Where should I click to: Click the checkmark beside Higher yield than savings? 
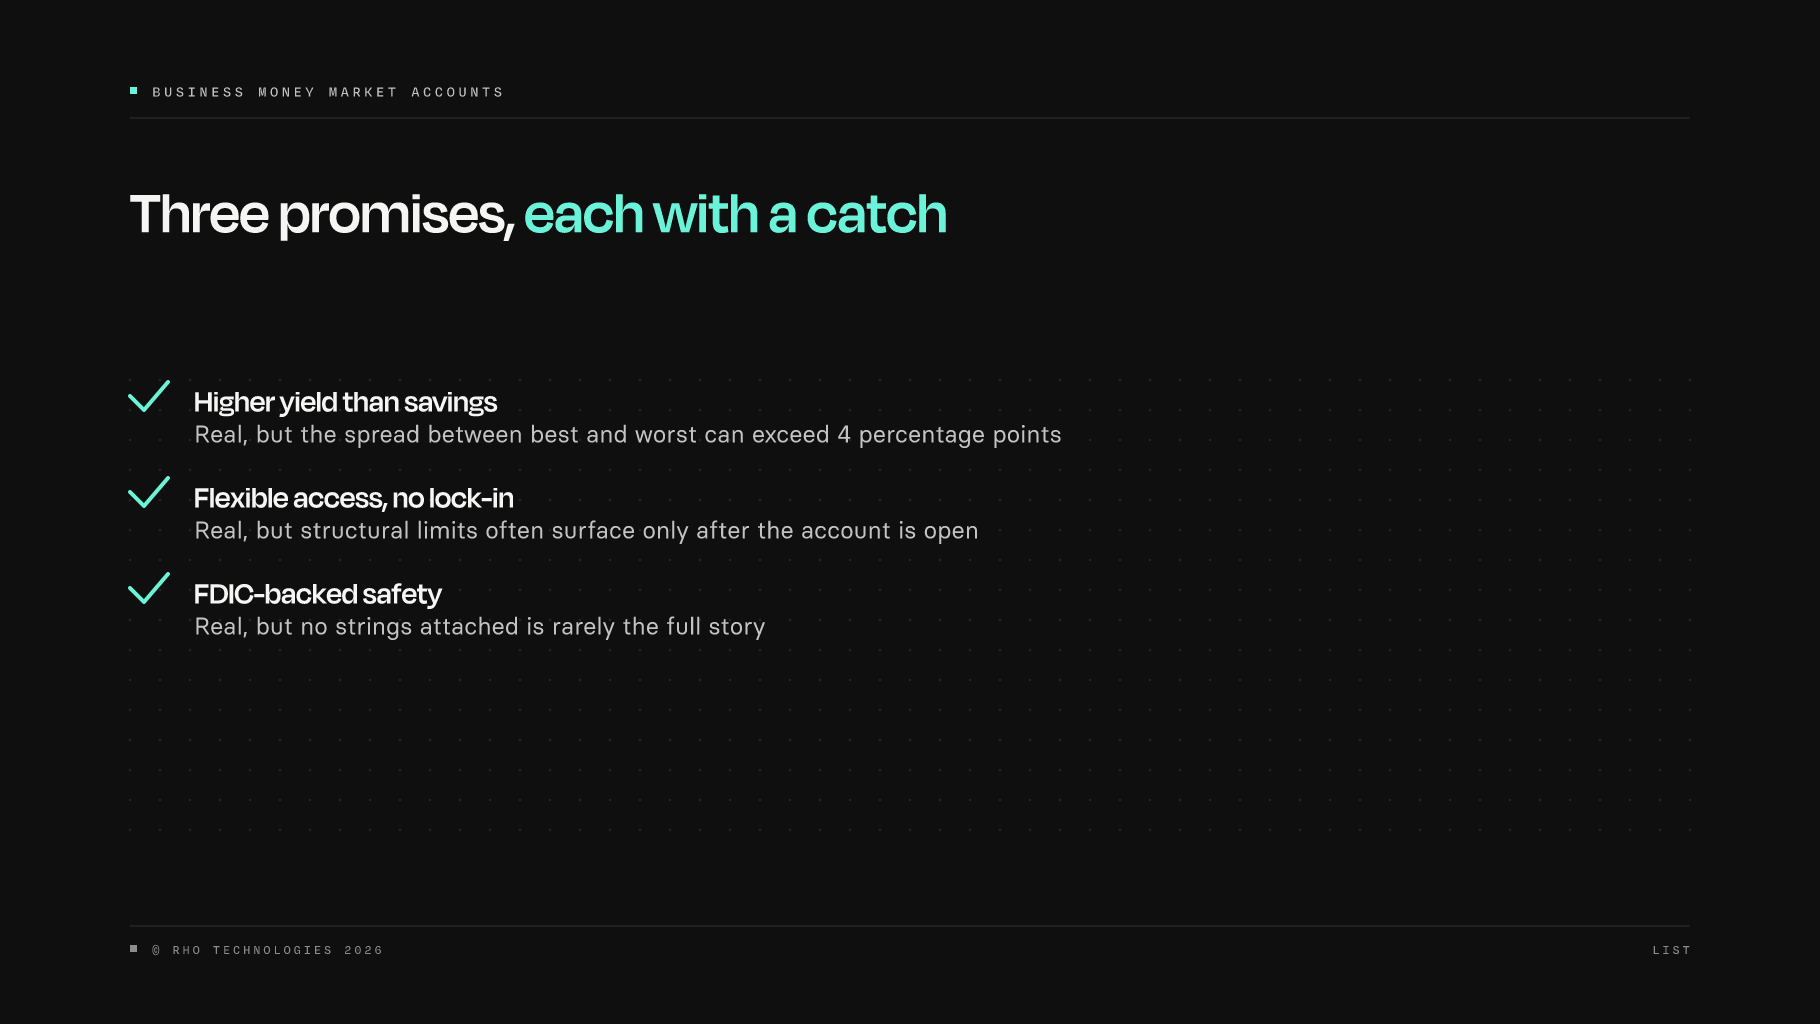click(149, 396)
